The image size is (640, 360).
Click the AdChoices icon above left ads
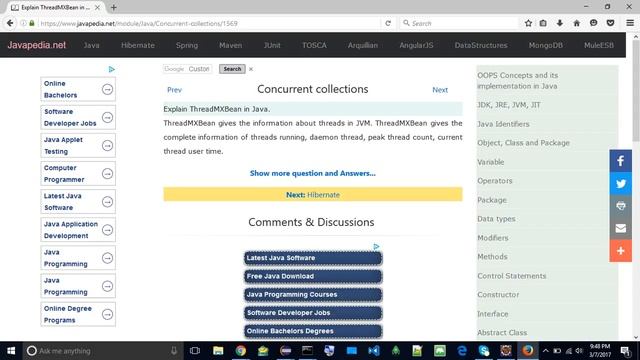111,69
